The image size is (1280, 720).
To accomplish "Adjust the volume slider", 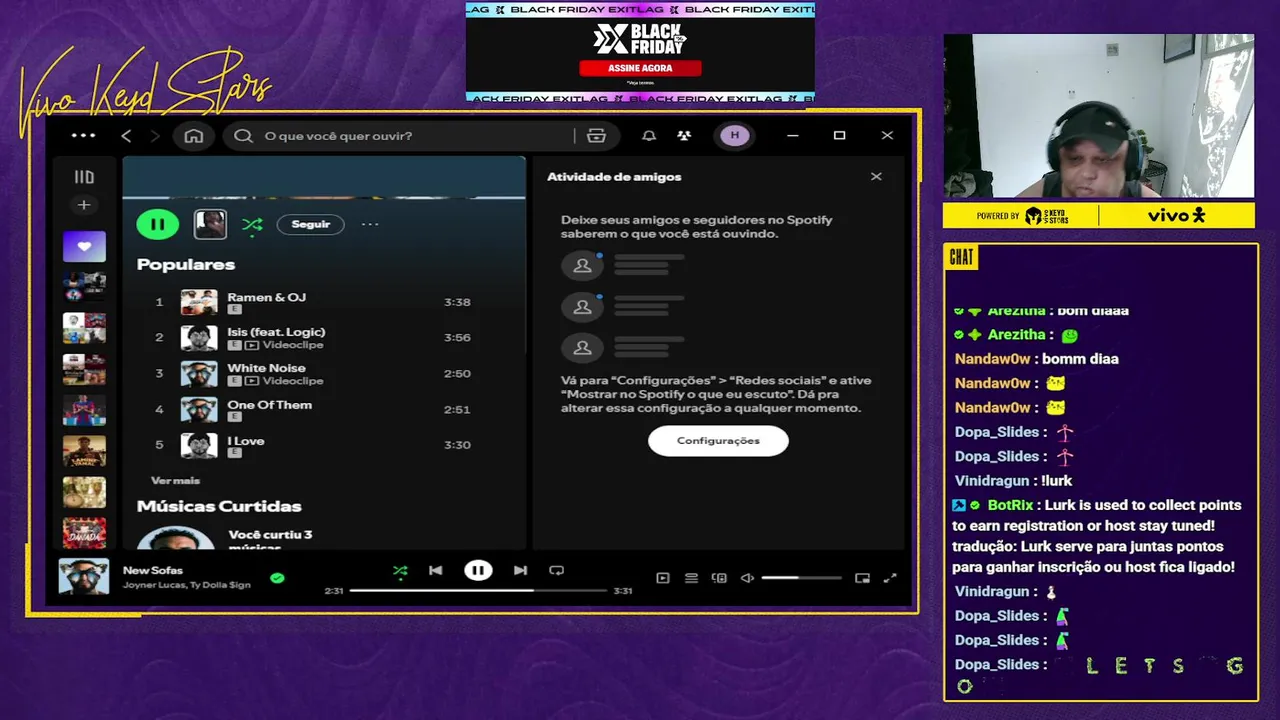I will click(x=801, y=578).
